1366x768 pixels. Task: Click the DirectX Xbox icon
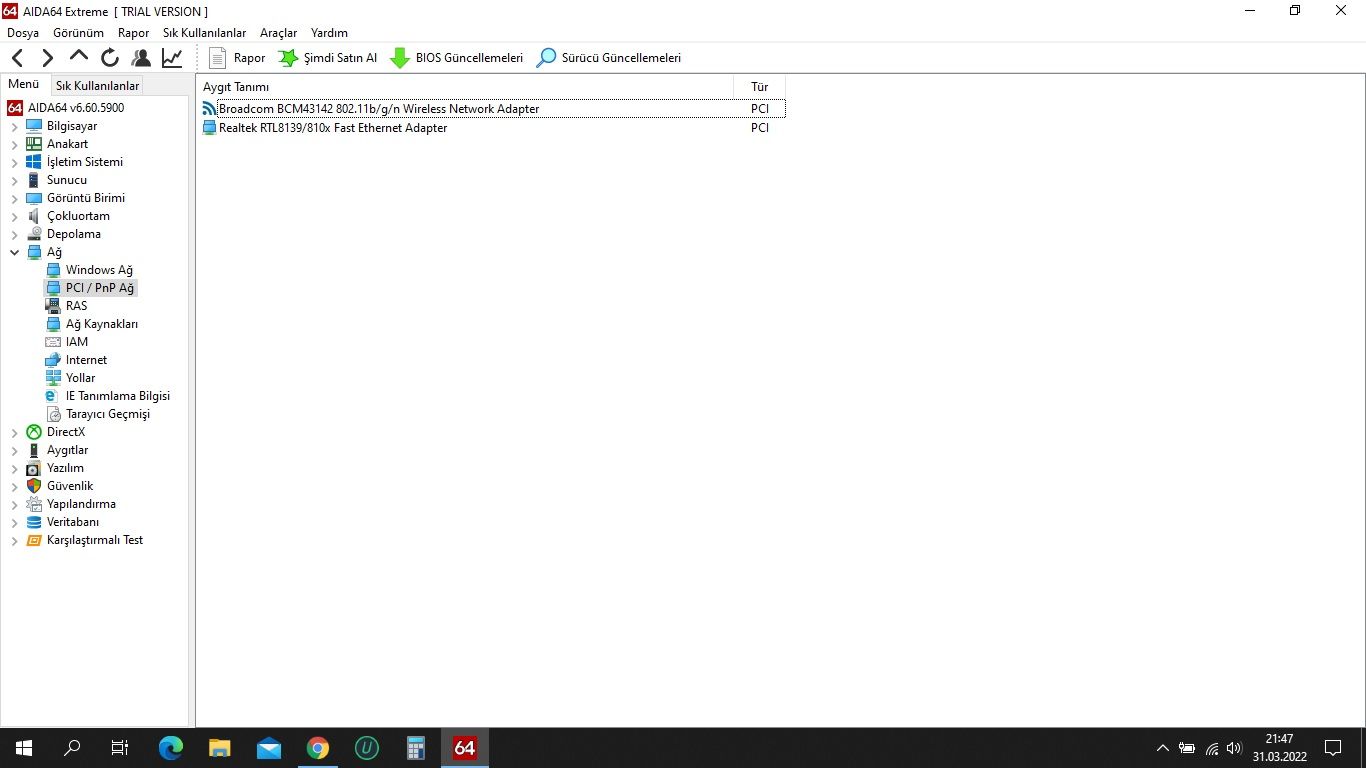[34, 432]
